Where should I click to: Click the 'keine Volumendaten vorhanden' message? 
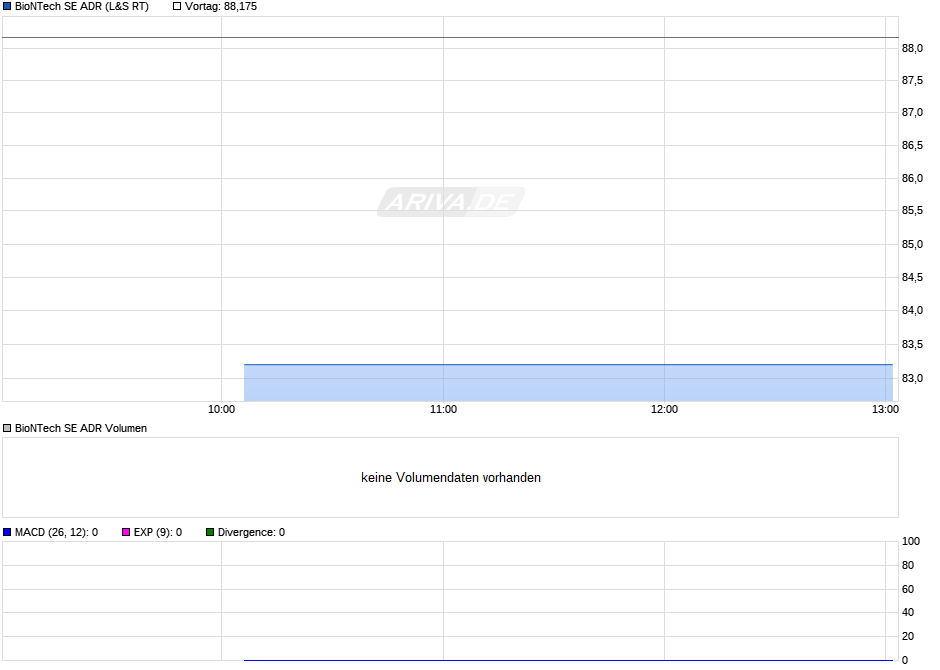click(451, 478)
